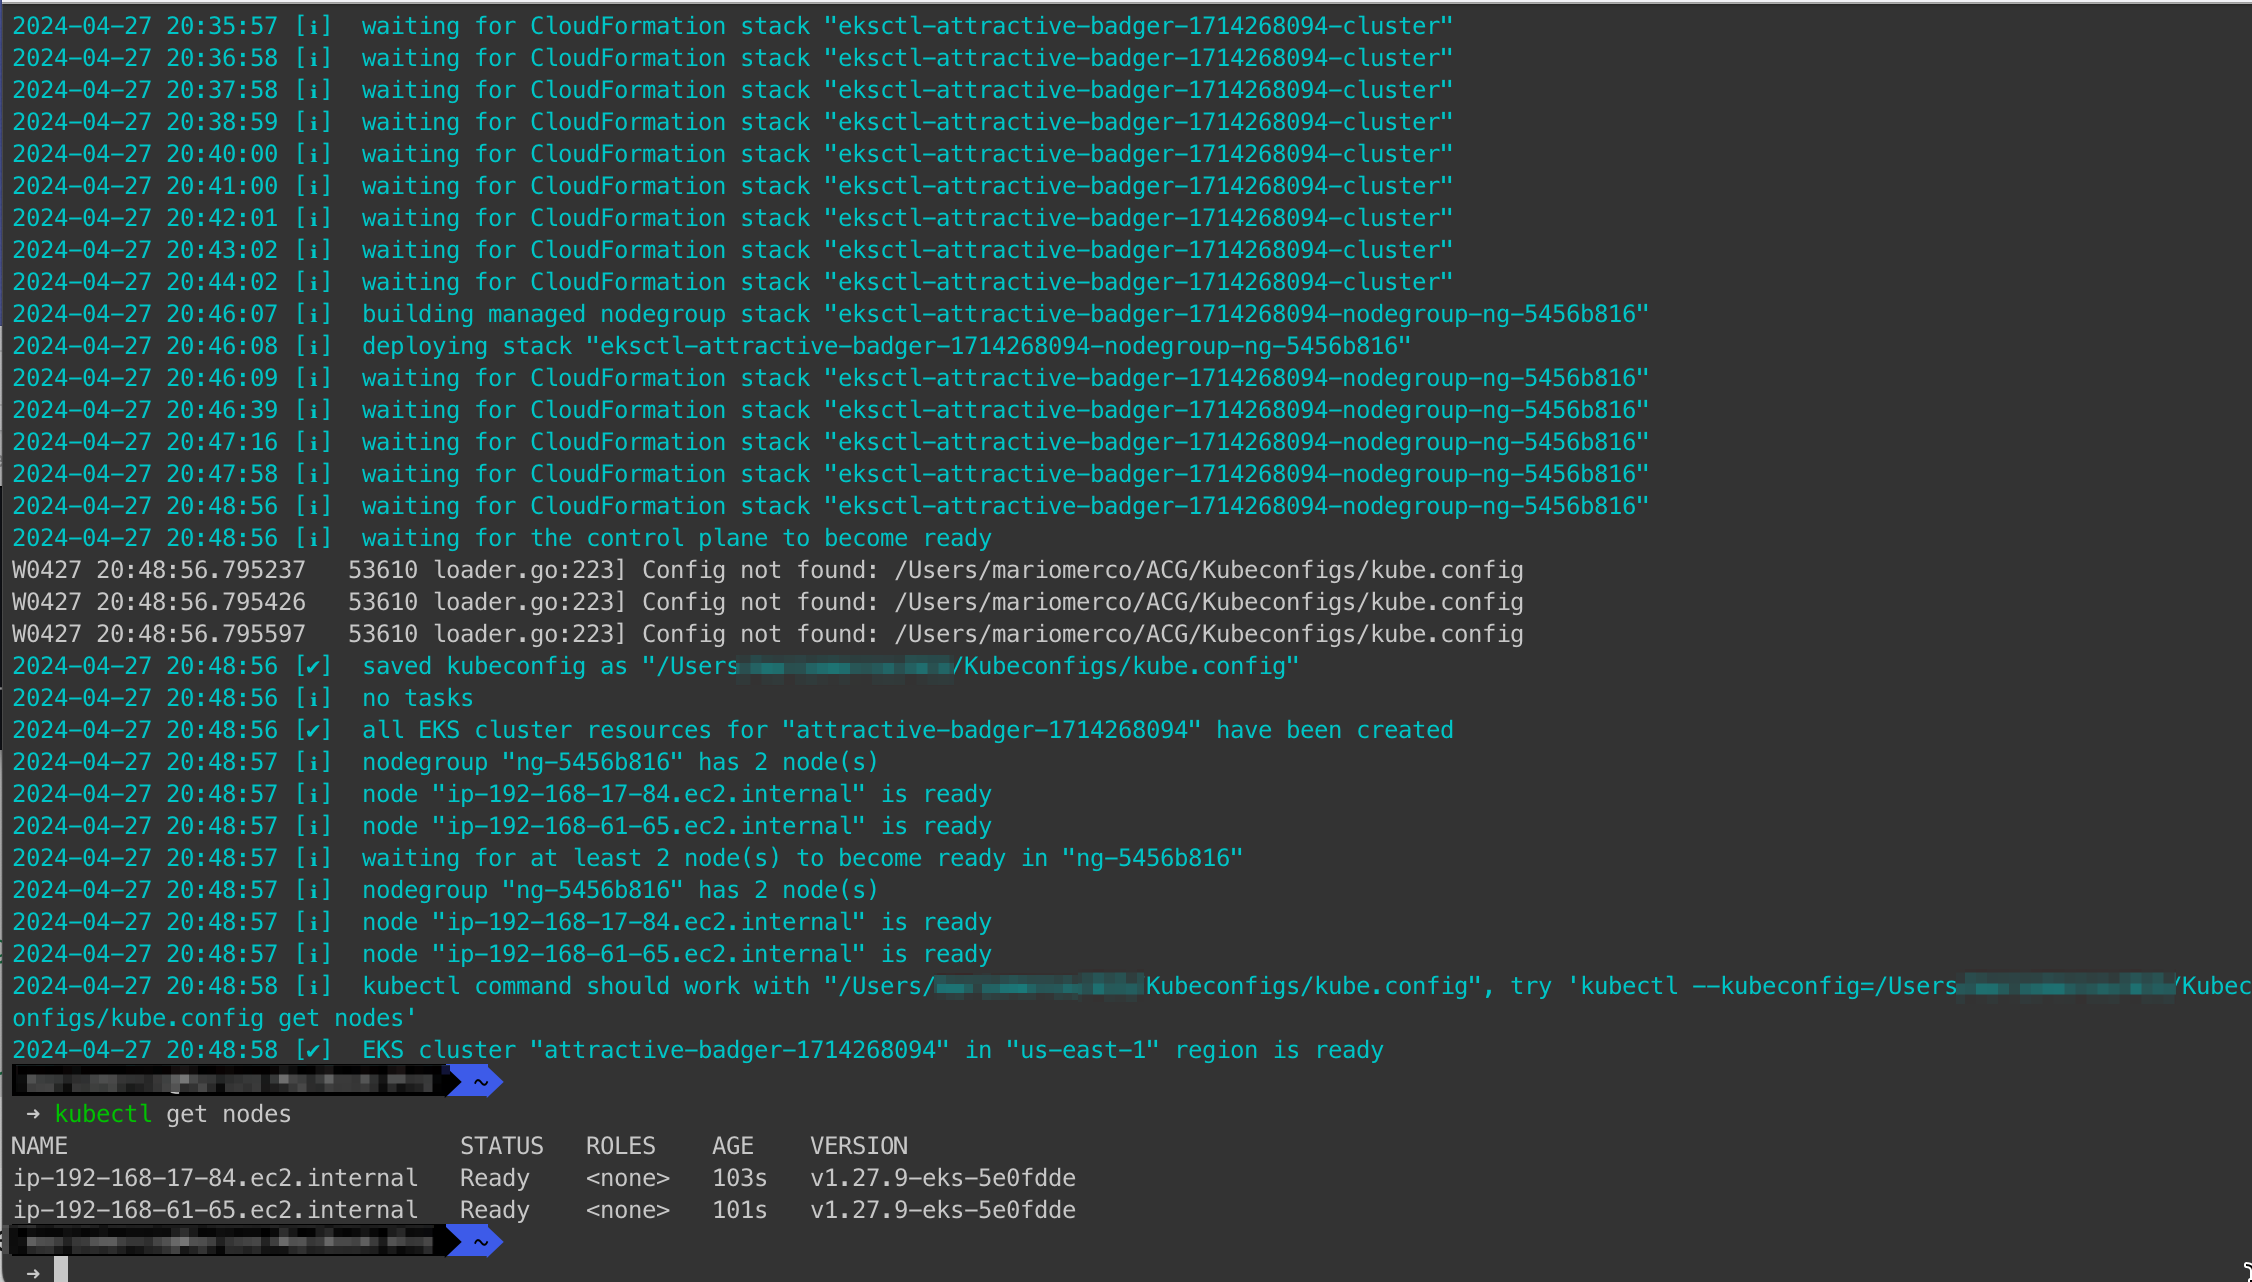Click the ROLES column header
The image size is (2252, 1282).
621,1146
